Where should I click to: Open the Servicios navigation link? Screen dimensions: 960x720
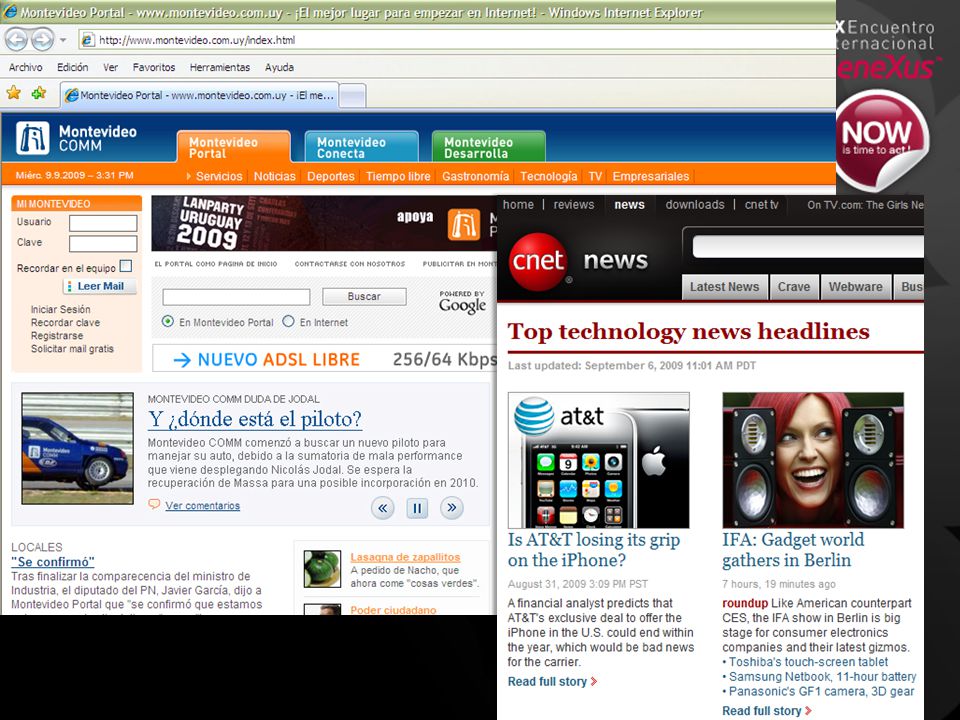click(x=219, y=176)
